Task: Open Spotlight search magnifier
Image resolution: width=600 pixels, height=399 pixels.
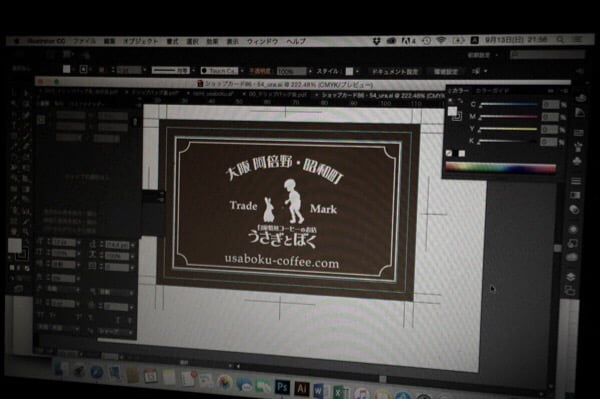Action: tap(560, 40)
